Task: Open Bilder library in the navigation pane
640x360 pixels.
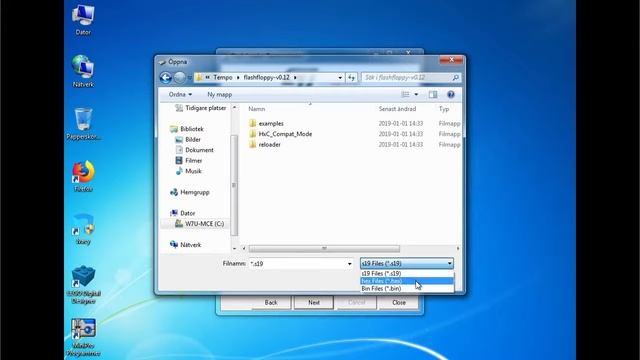Action: [x=188, y=140]
